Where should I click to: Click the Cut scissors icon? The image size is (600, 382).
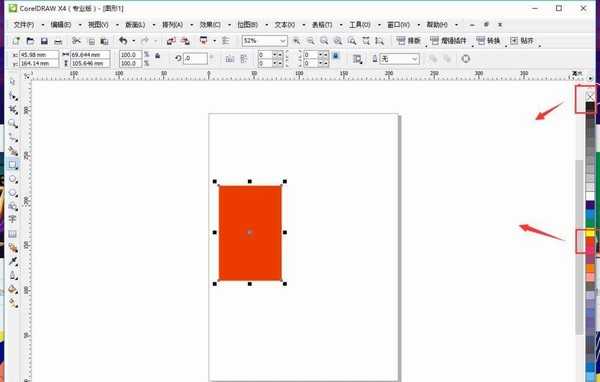pos(76,41)
